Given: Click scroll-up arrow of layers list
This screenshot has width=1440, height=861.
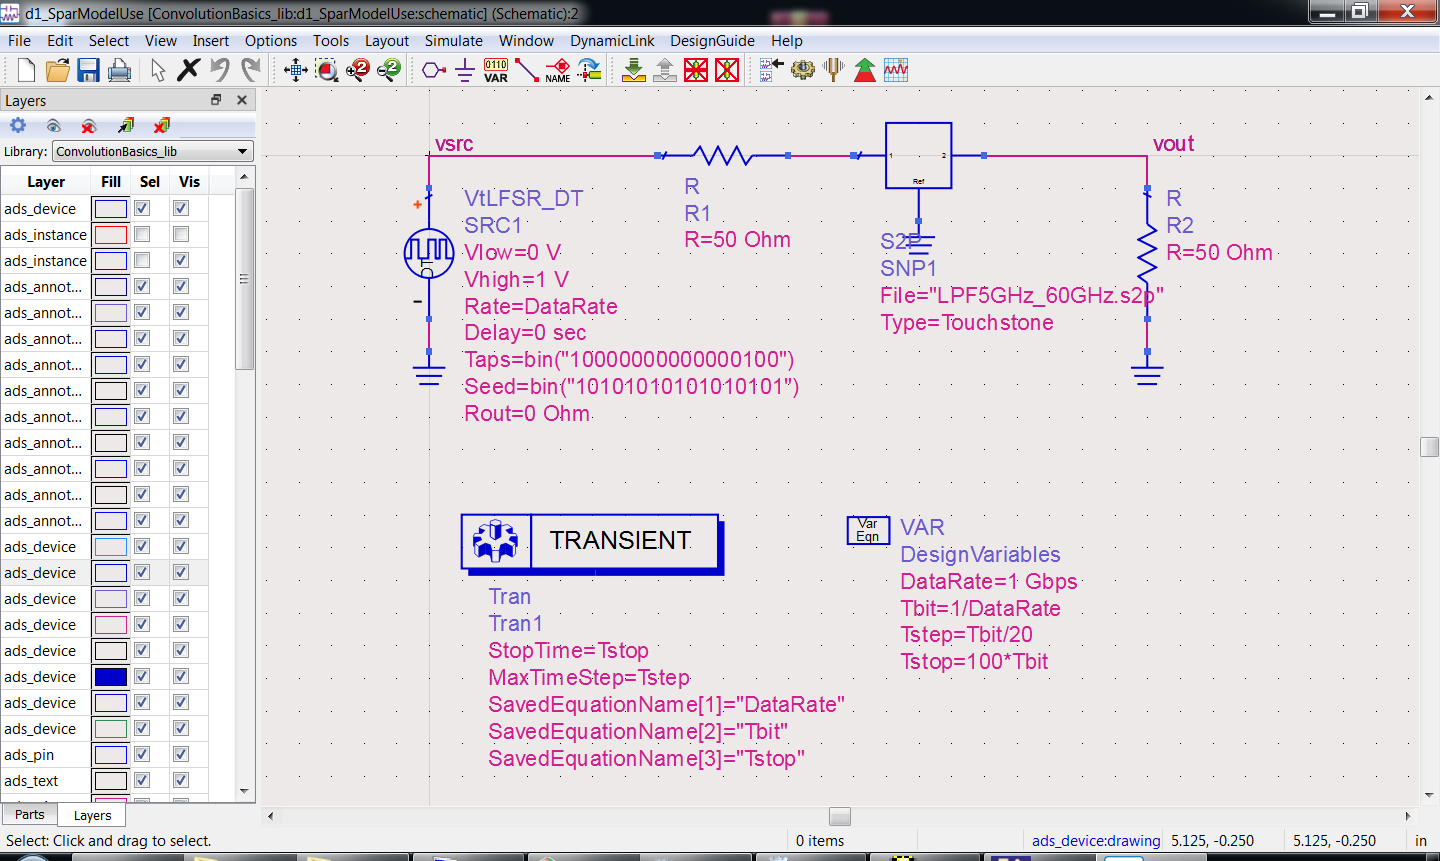Looking at the screenshot, I should tap(244, 176).
